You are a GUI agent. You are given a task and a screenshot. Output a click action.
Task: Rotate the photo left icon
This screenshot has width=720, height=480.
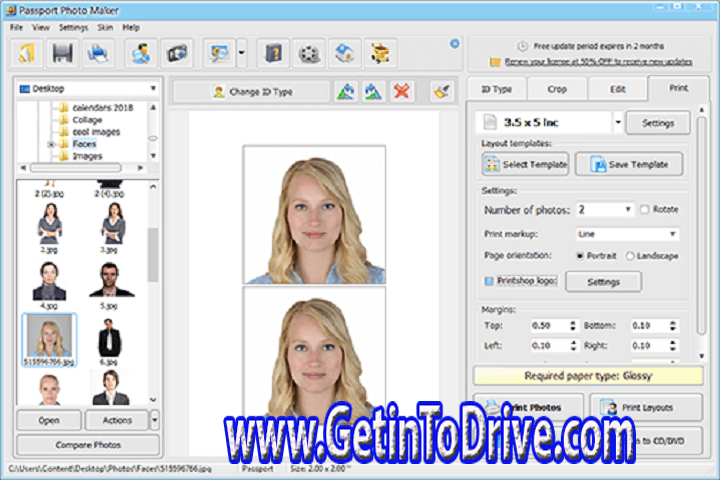click(346, 91)
